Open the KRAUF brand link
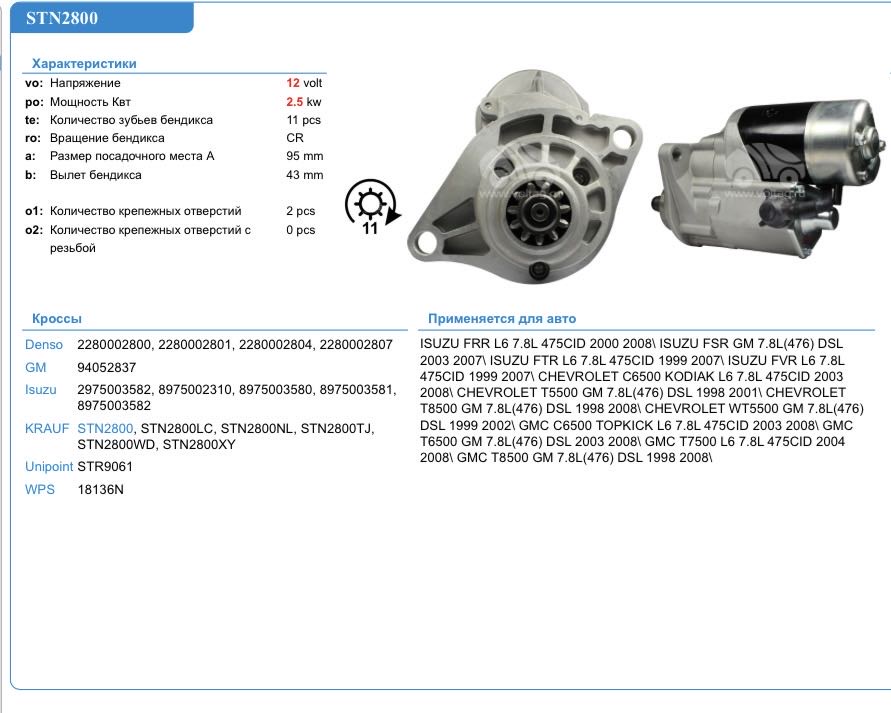The width and height of the screenshot is (891, 713). 46,428
